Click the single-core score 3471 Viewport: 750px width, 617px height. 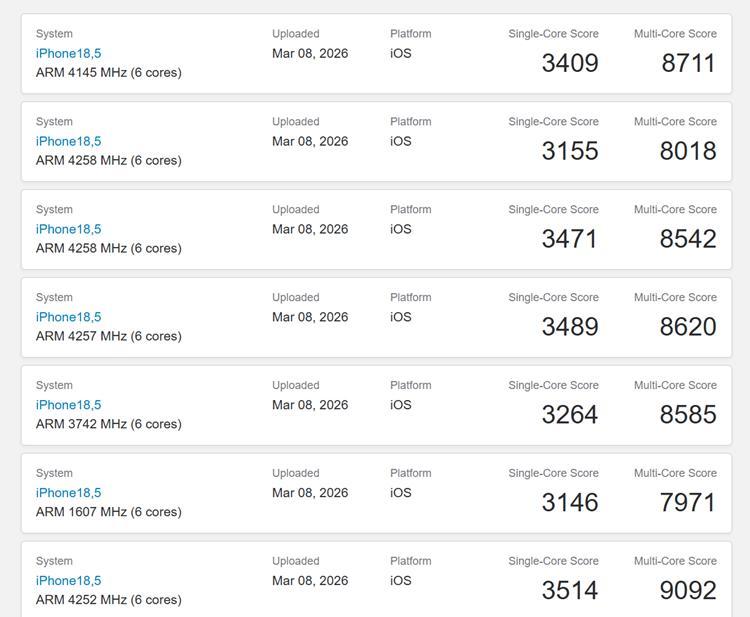pyautogui.click(x=569, y=239)
